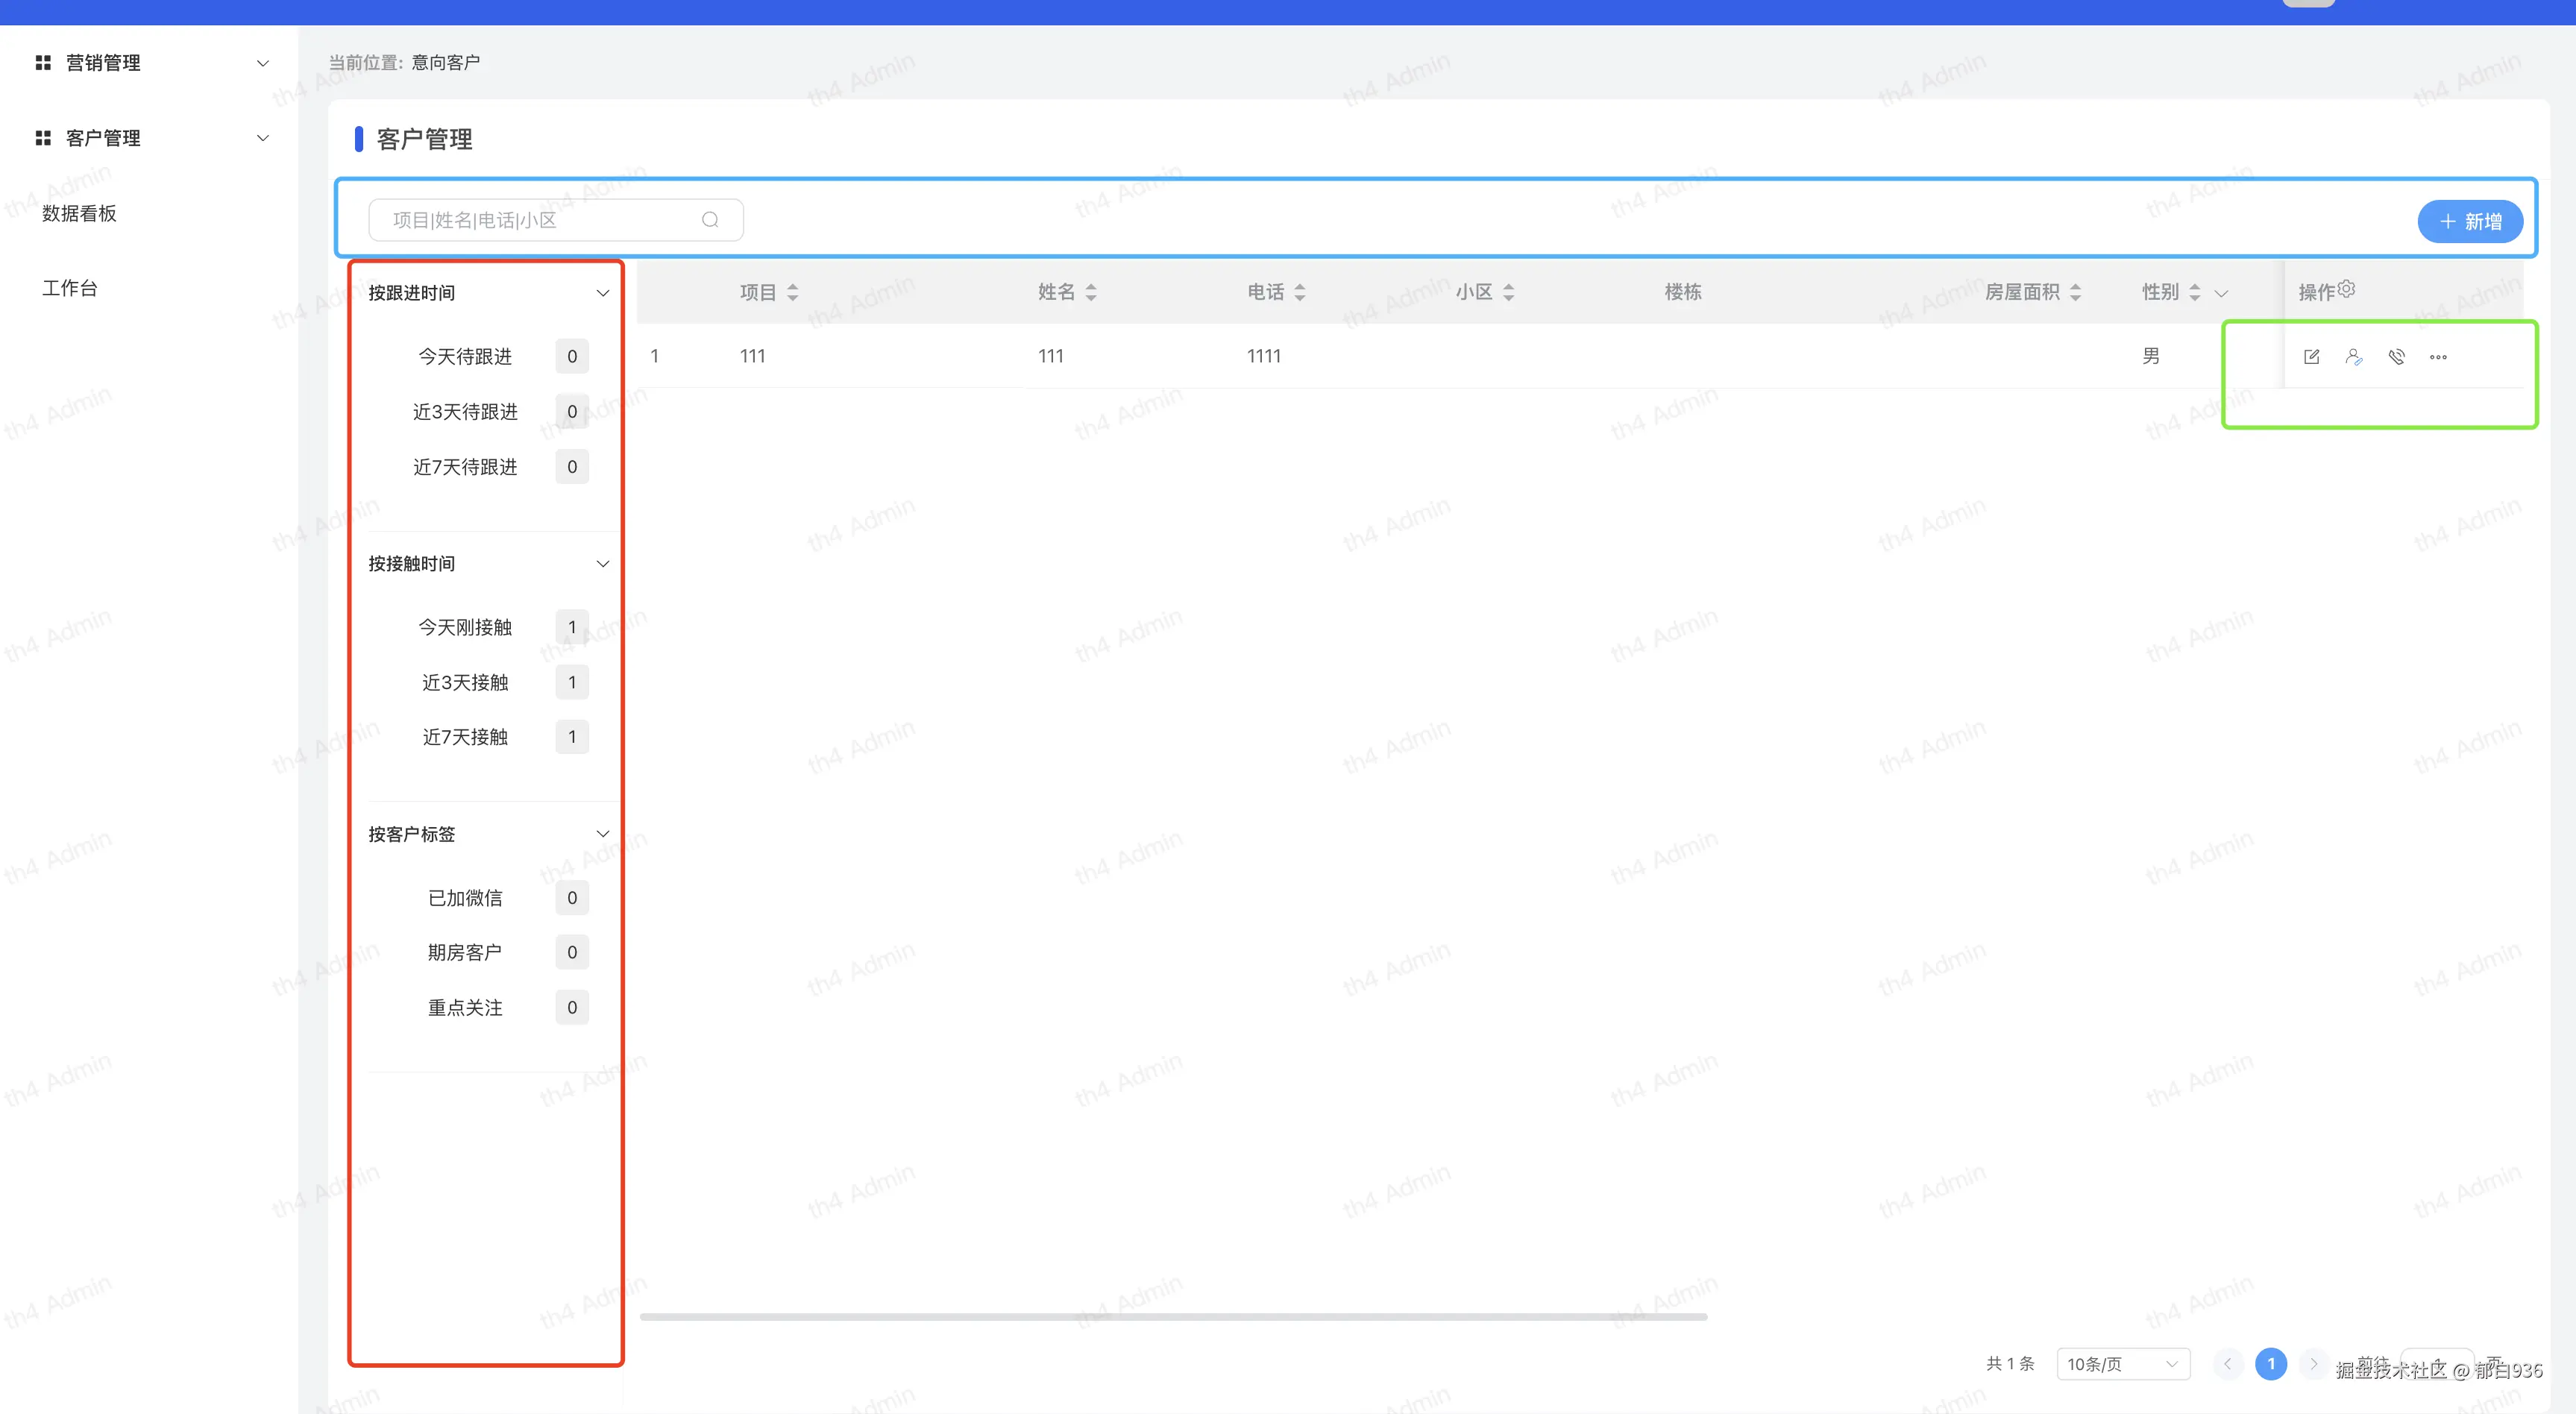Click the search magnifier icon in the search box
This screenshot has width=2576, height=1414.
(x=710, y=220)
